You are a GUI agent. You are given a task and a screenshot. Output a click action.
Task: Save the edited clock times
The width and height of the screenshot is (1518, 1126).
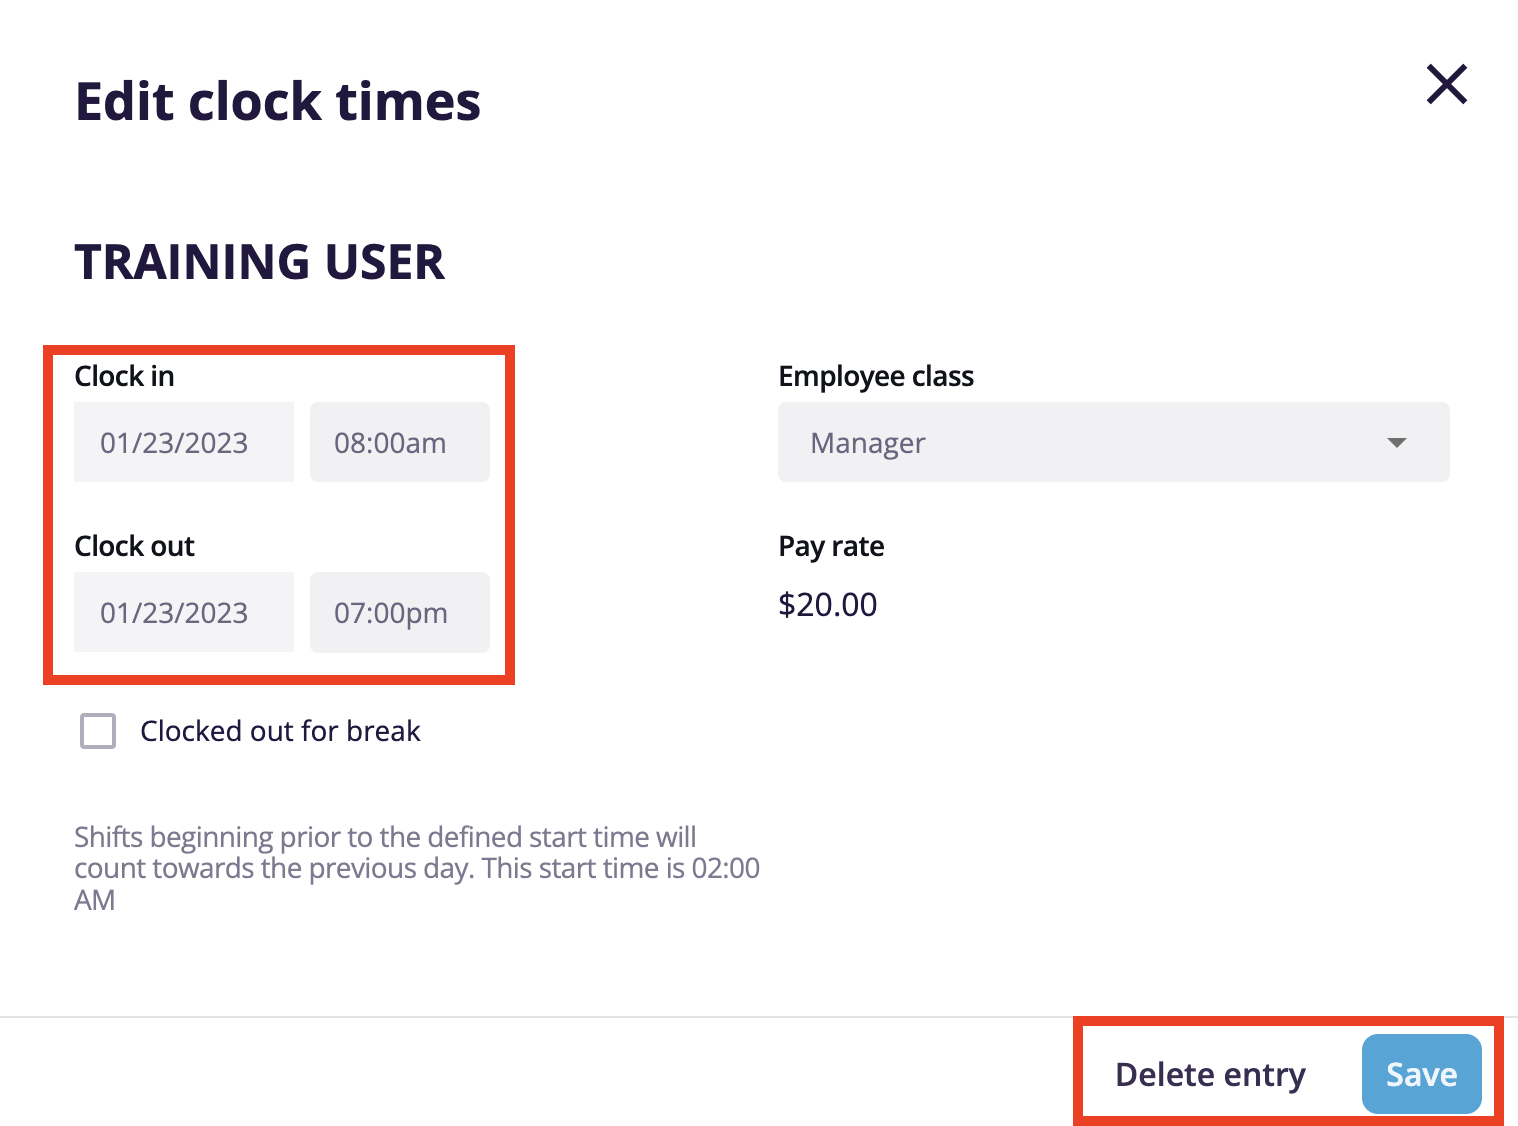click(1420, 1073)
